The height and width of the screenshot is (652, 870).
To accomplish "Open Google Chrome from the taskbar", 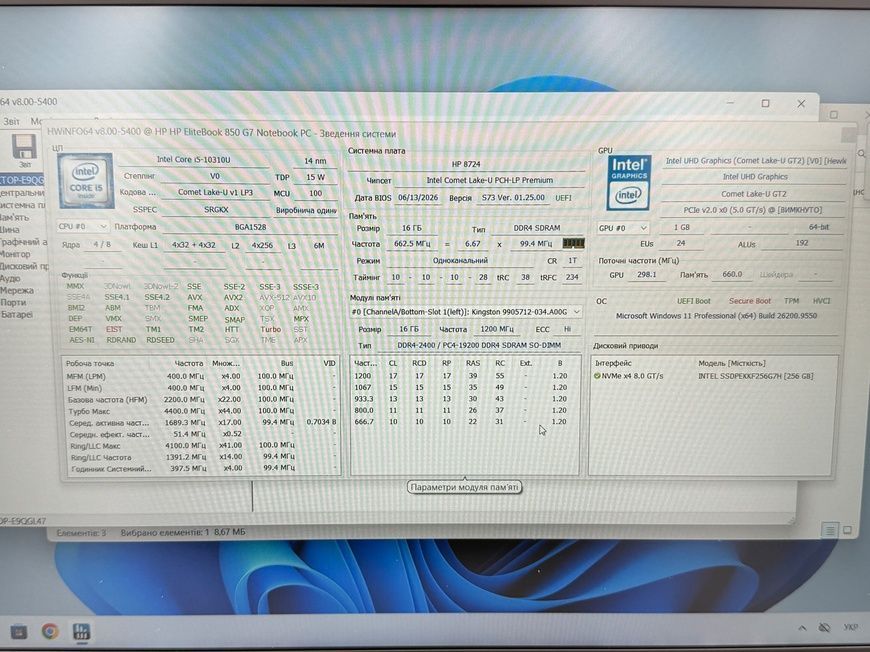I will 50,631.
